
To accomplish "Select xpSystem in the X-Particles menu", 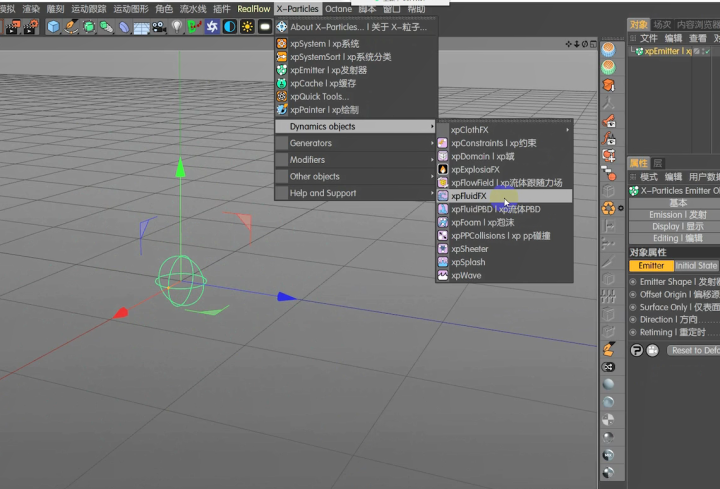I will [x=355, y=44].
